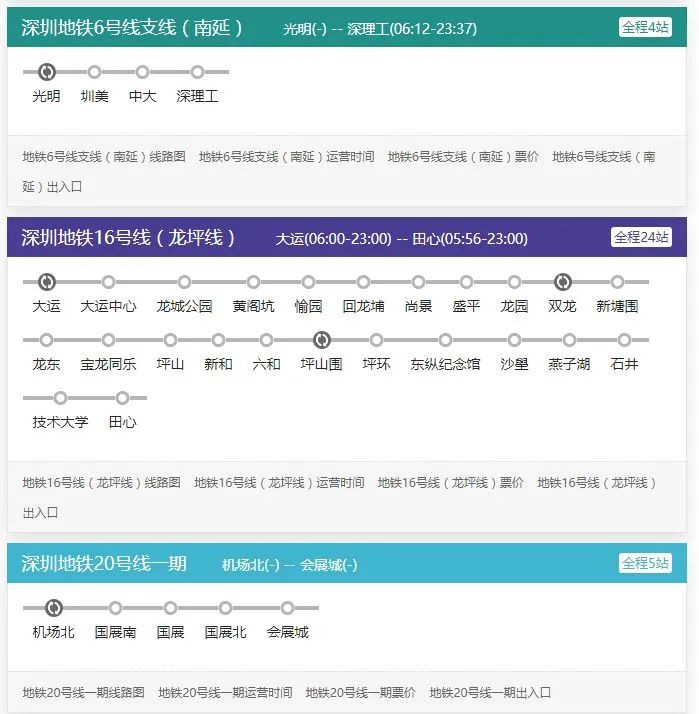Open 地铁20号线一期运营时间 link
The image size is (699, 714).
click(x=225, y=693)
